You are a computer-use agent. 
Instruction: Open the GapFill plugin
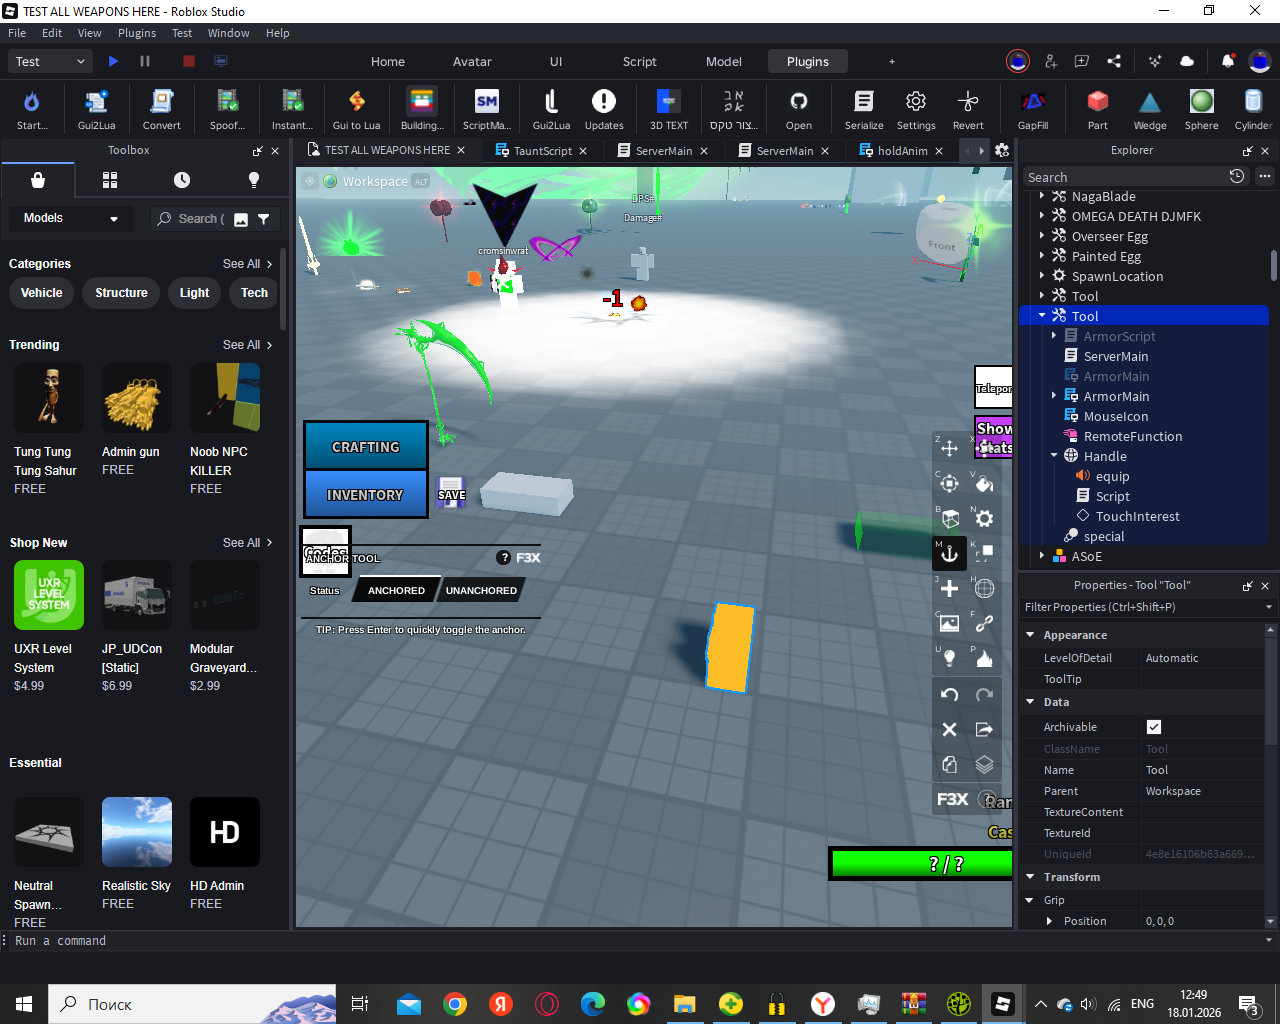click(1033, 109)
